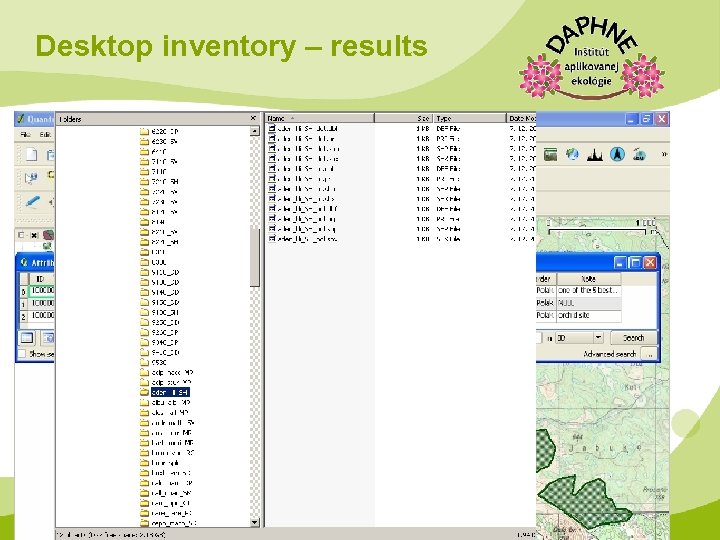Sort files by the Date Modified column header
Viewport: 720px width, 540px height.
point(521,118)
